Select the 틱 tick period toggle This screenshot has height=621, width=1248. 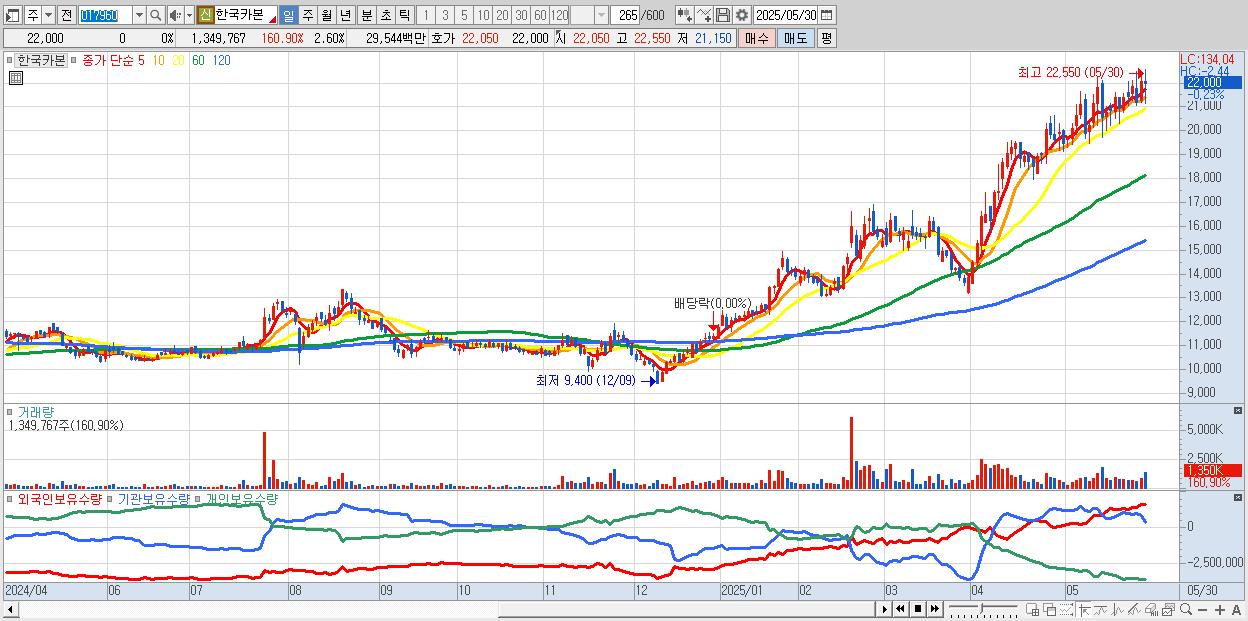point(404,15)
